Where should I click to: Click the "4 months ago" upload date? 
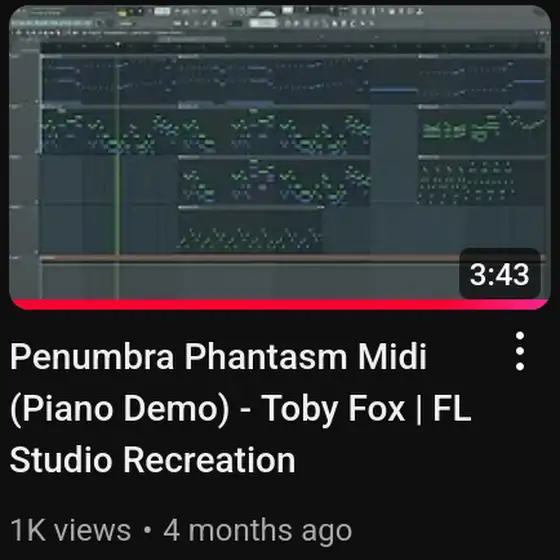tap(258, 531)
